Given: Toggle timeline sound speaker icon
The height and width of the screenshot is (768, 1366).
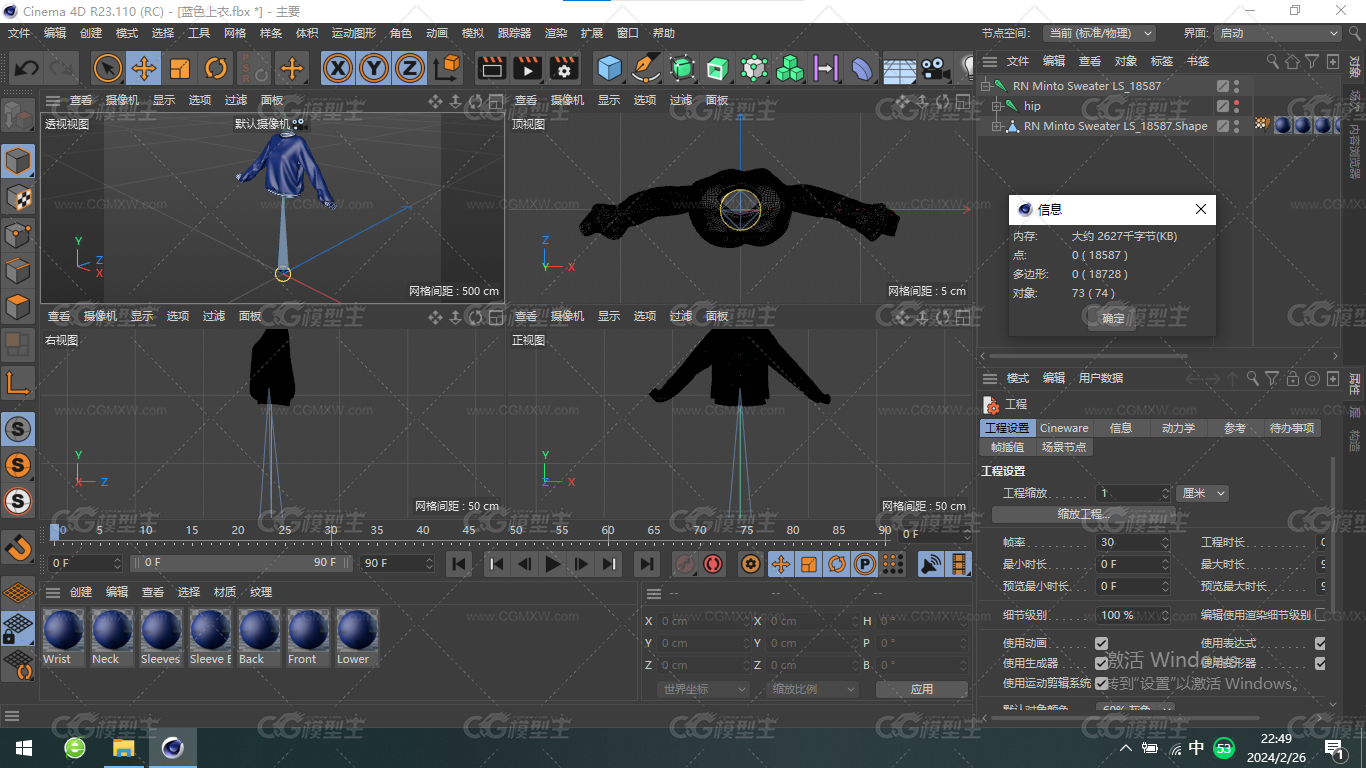Looking at the screenshot, I should [x=931, y=564].
